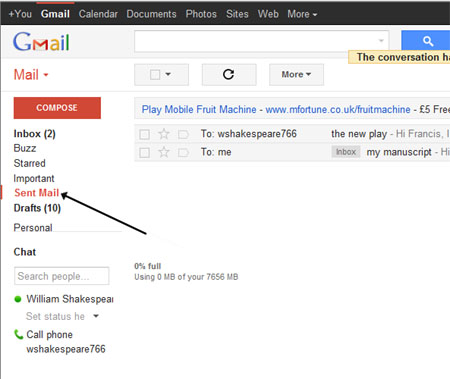
Task: Click the green availability status dot
Action: [18, 299]
